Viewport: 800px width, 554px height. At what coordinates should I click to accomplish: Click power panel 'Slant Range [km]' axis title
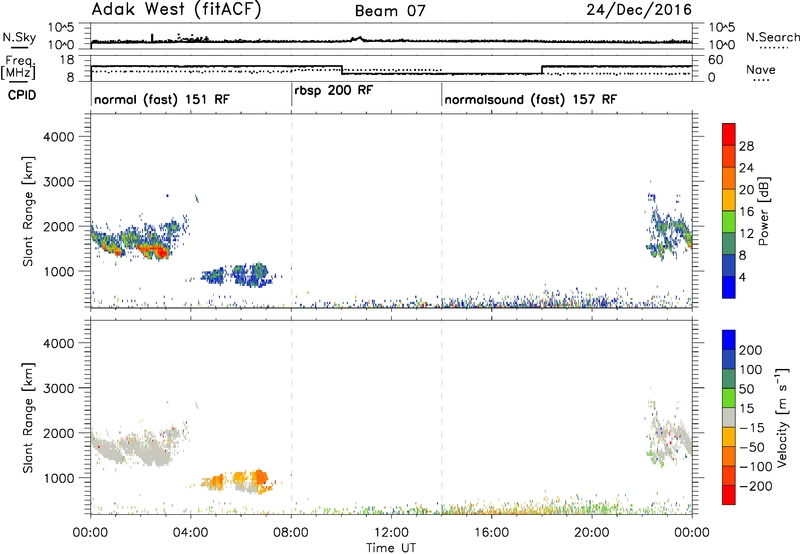pyautogui.click(x=29, y=211)
